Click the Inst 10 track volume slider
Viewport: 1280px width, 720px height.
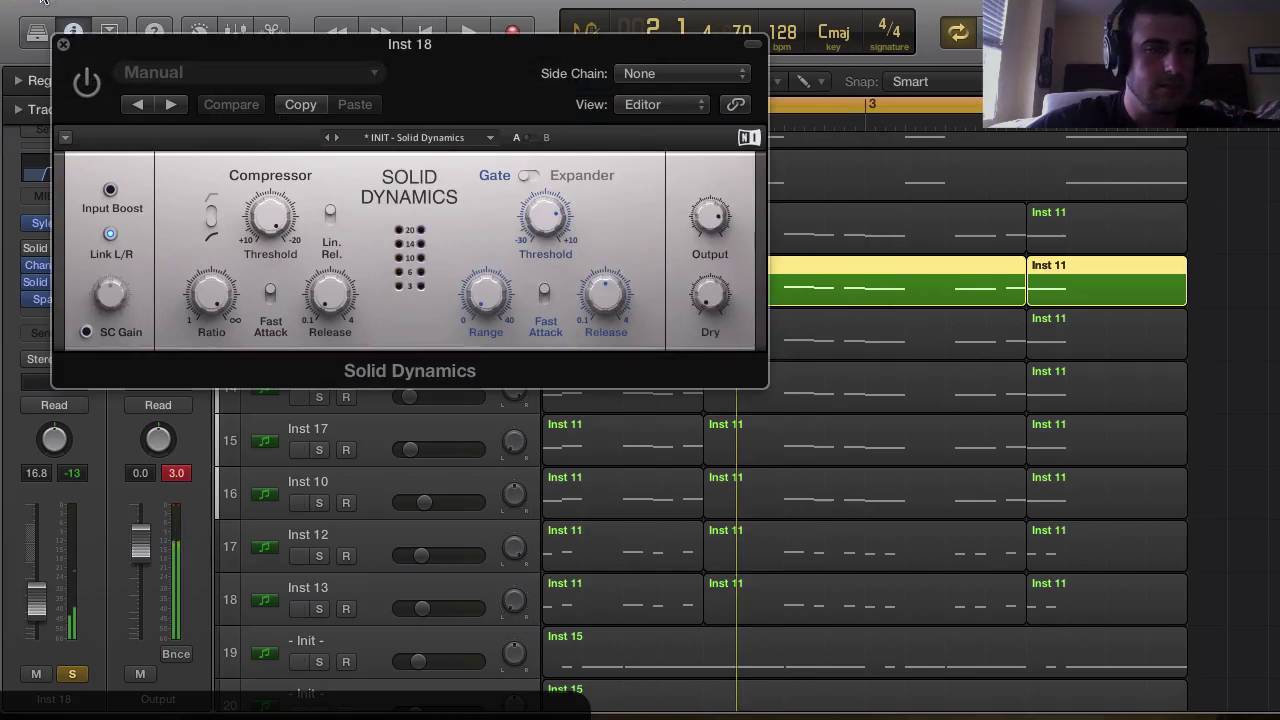click(x=438, y=503)
